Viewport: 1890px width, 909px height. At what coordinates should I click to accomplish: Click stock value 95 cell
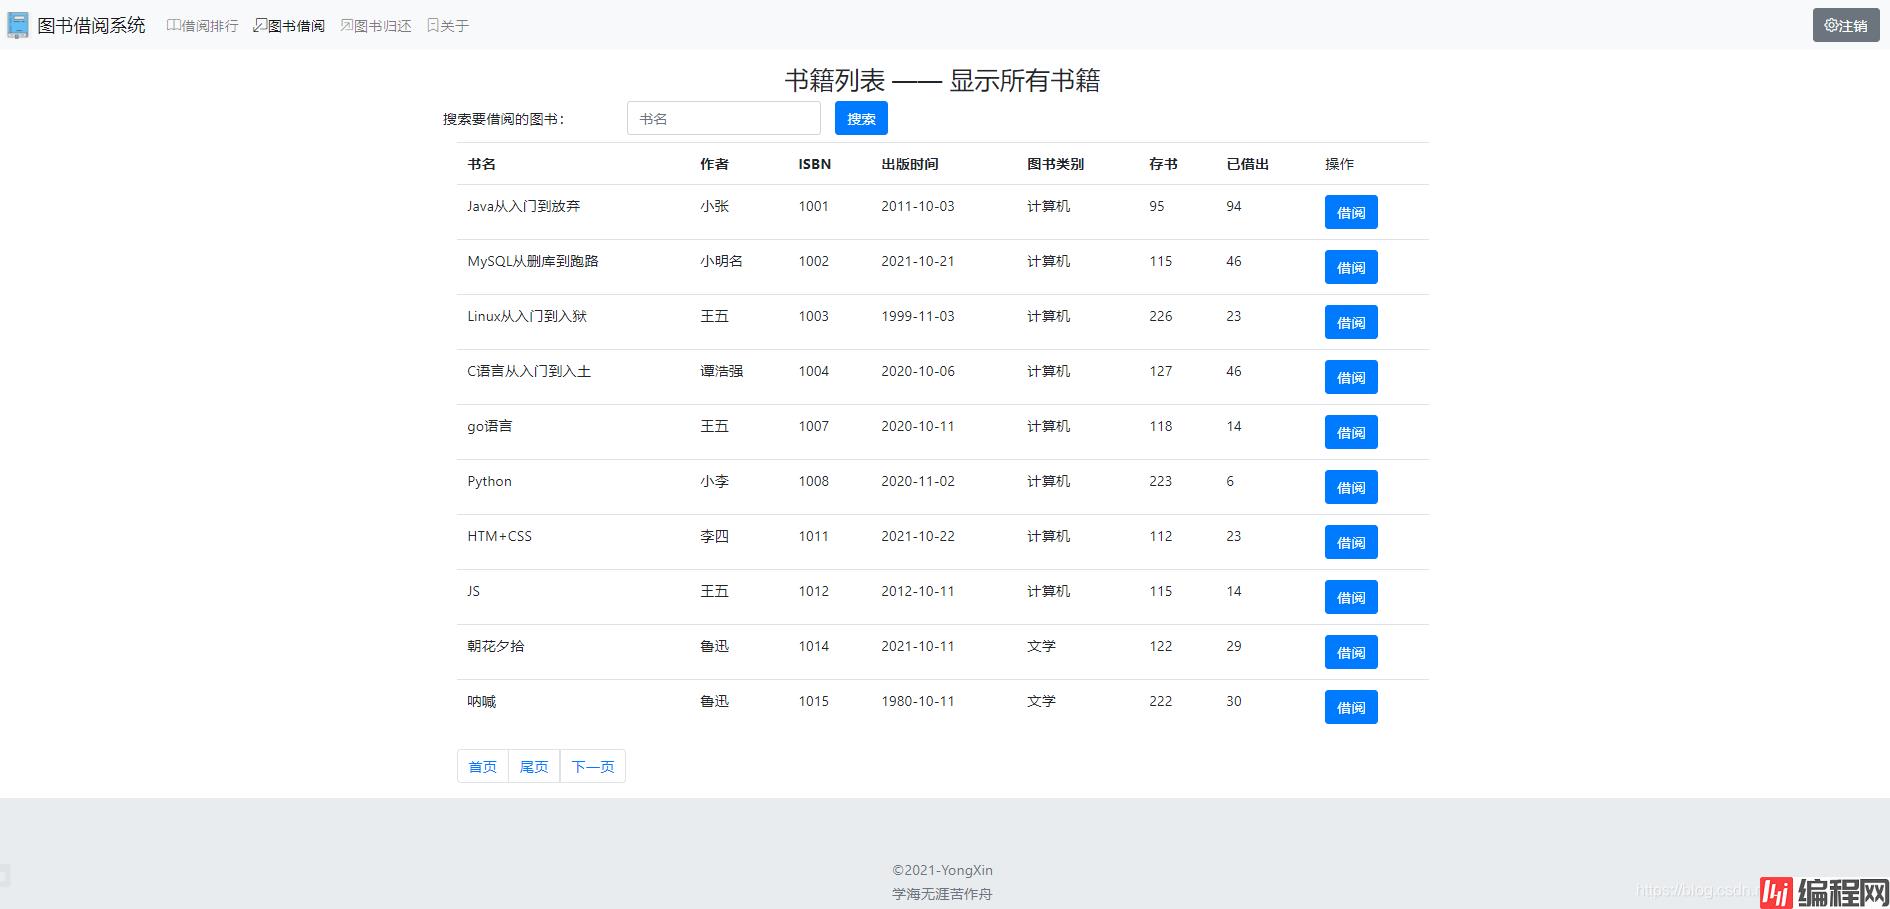pyautogui.click(x=1157, y=206)
